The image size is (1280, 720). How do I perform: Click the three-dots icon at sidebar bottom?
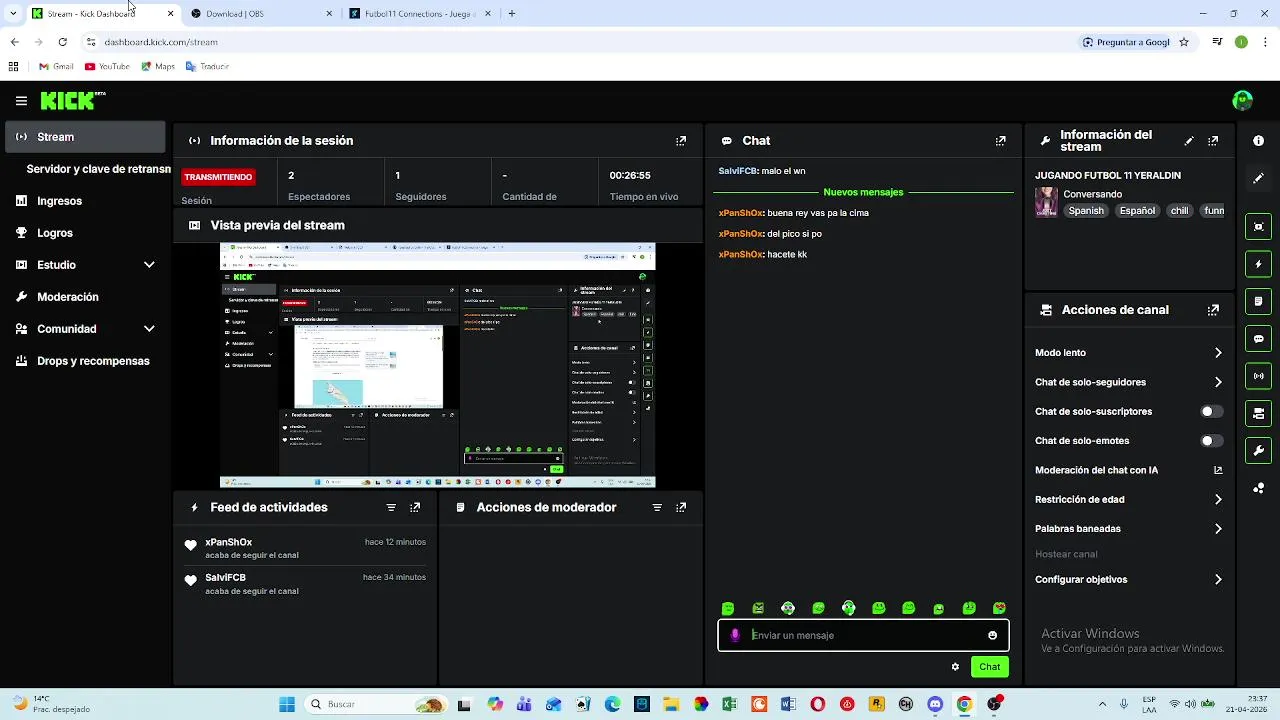click(x=1259, y=488)
